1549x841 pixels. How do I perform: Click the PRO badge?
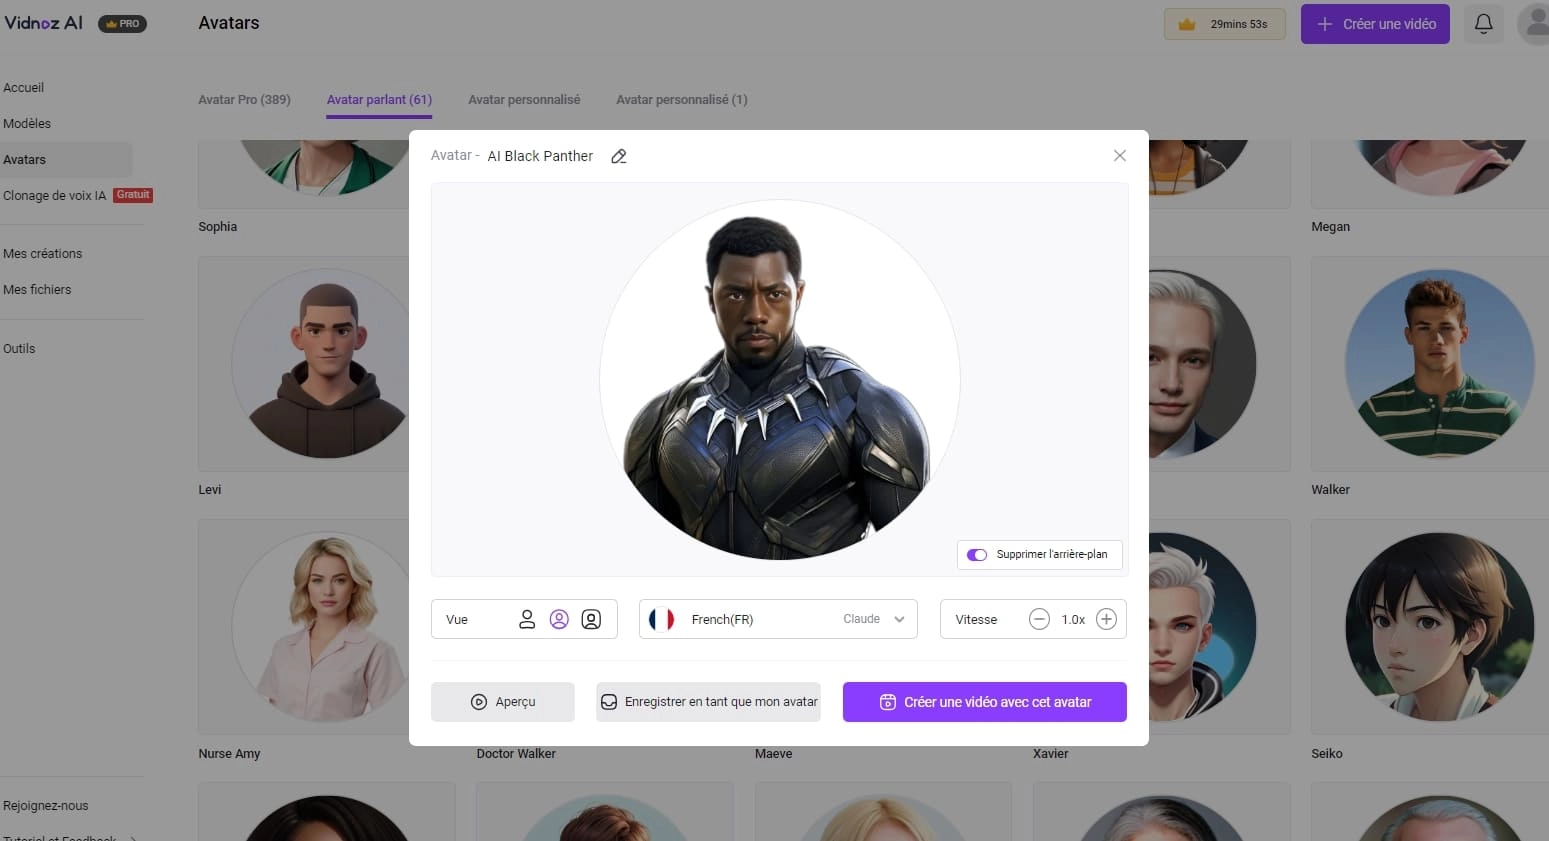[x=122, y=24]
